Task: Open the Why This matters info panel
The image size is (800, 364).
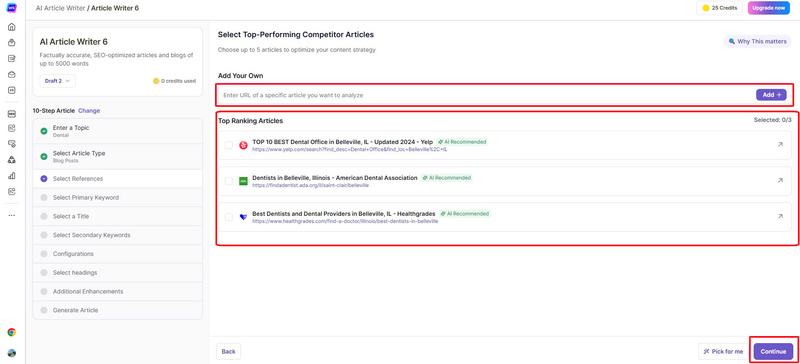Action: pos(757,41)
